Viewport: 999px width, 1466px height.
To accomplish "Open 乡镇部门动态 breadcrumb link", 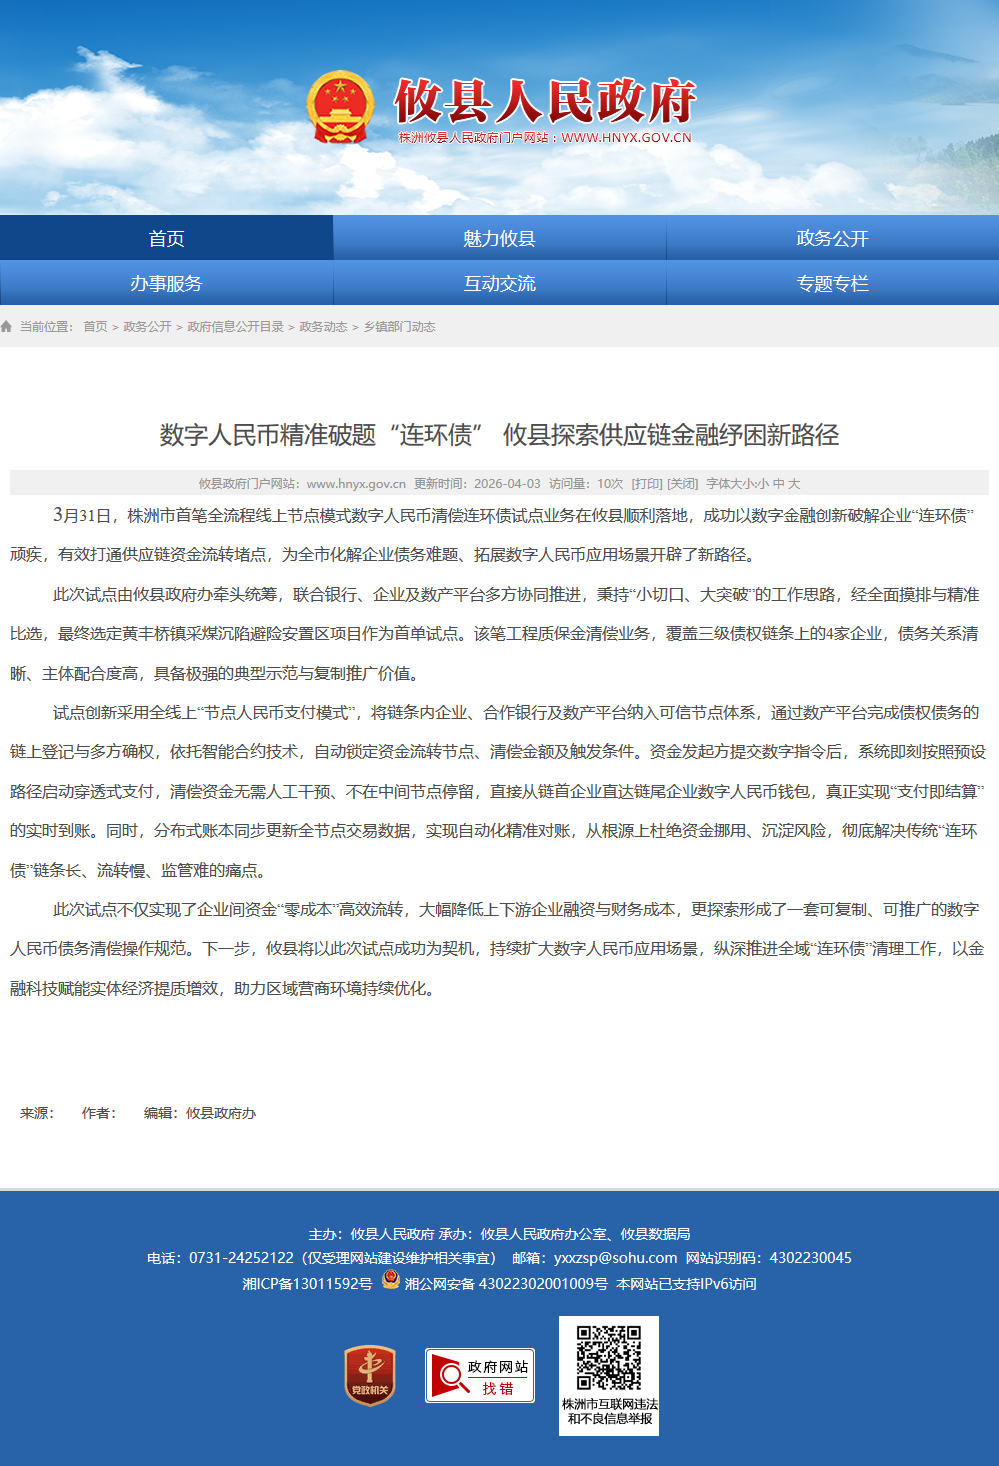I will 399,327.
